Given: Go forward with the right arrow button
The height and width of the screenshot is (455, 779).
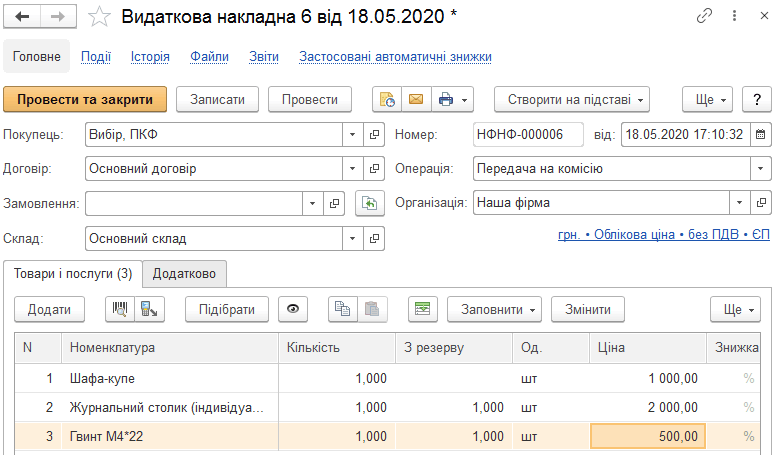Looking at the screenshot, I should coord(58,16).
